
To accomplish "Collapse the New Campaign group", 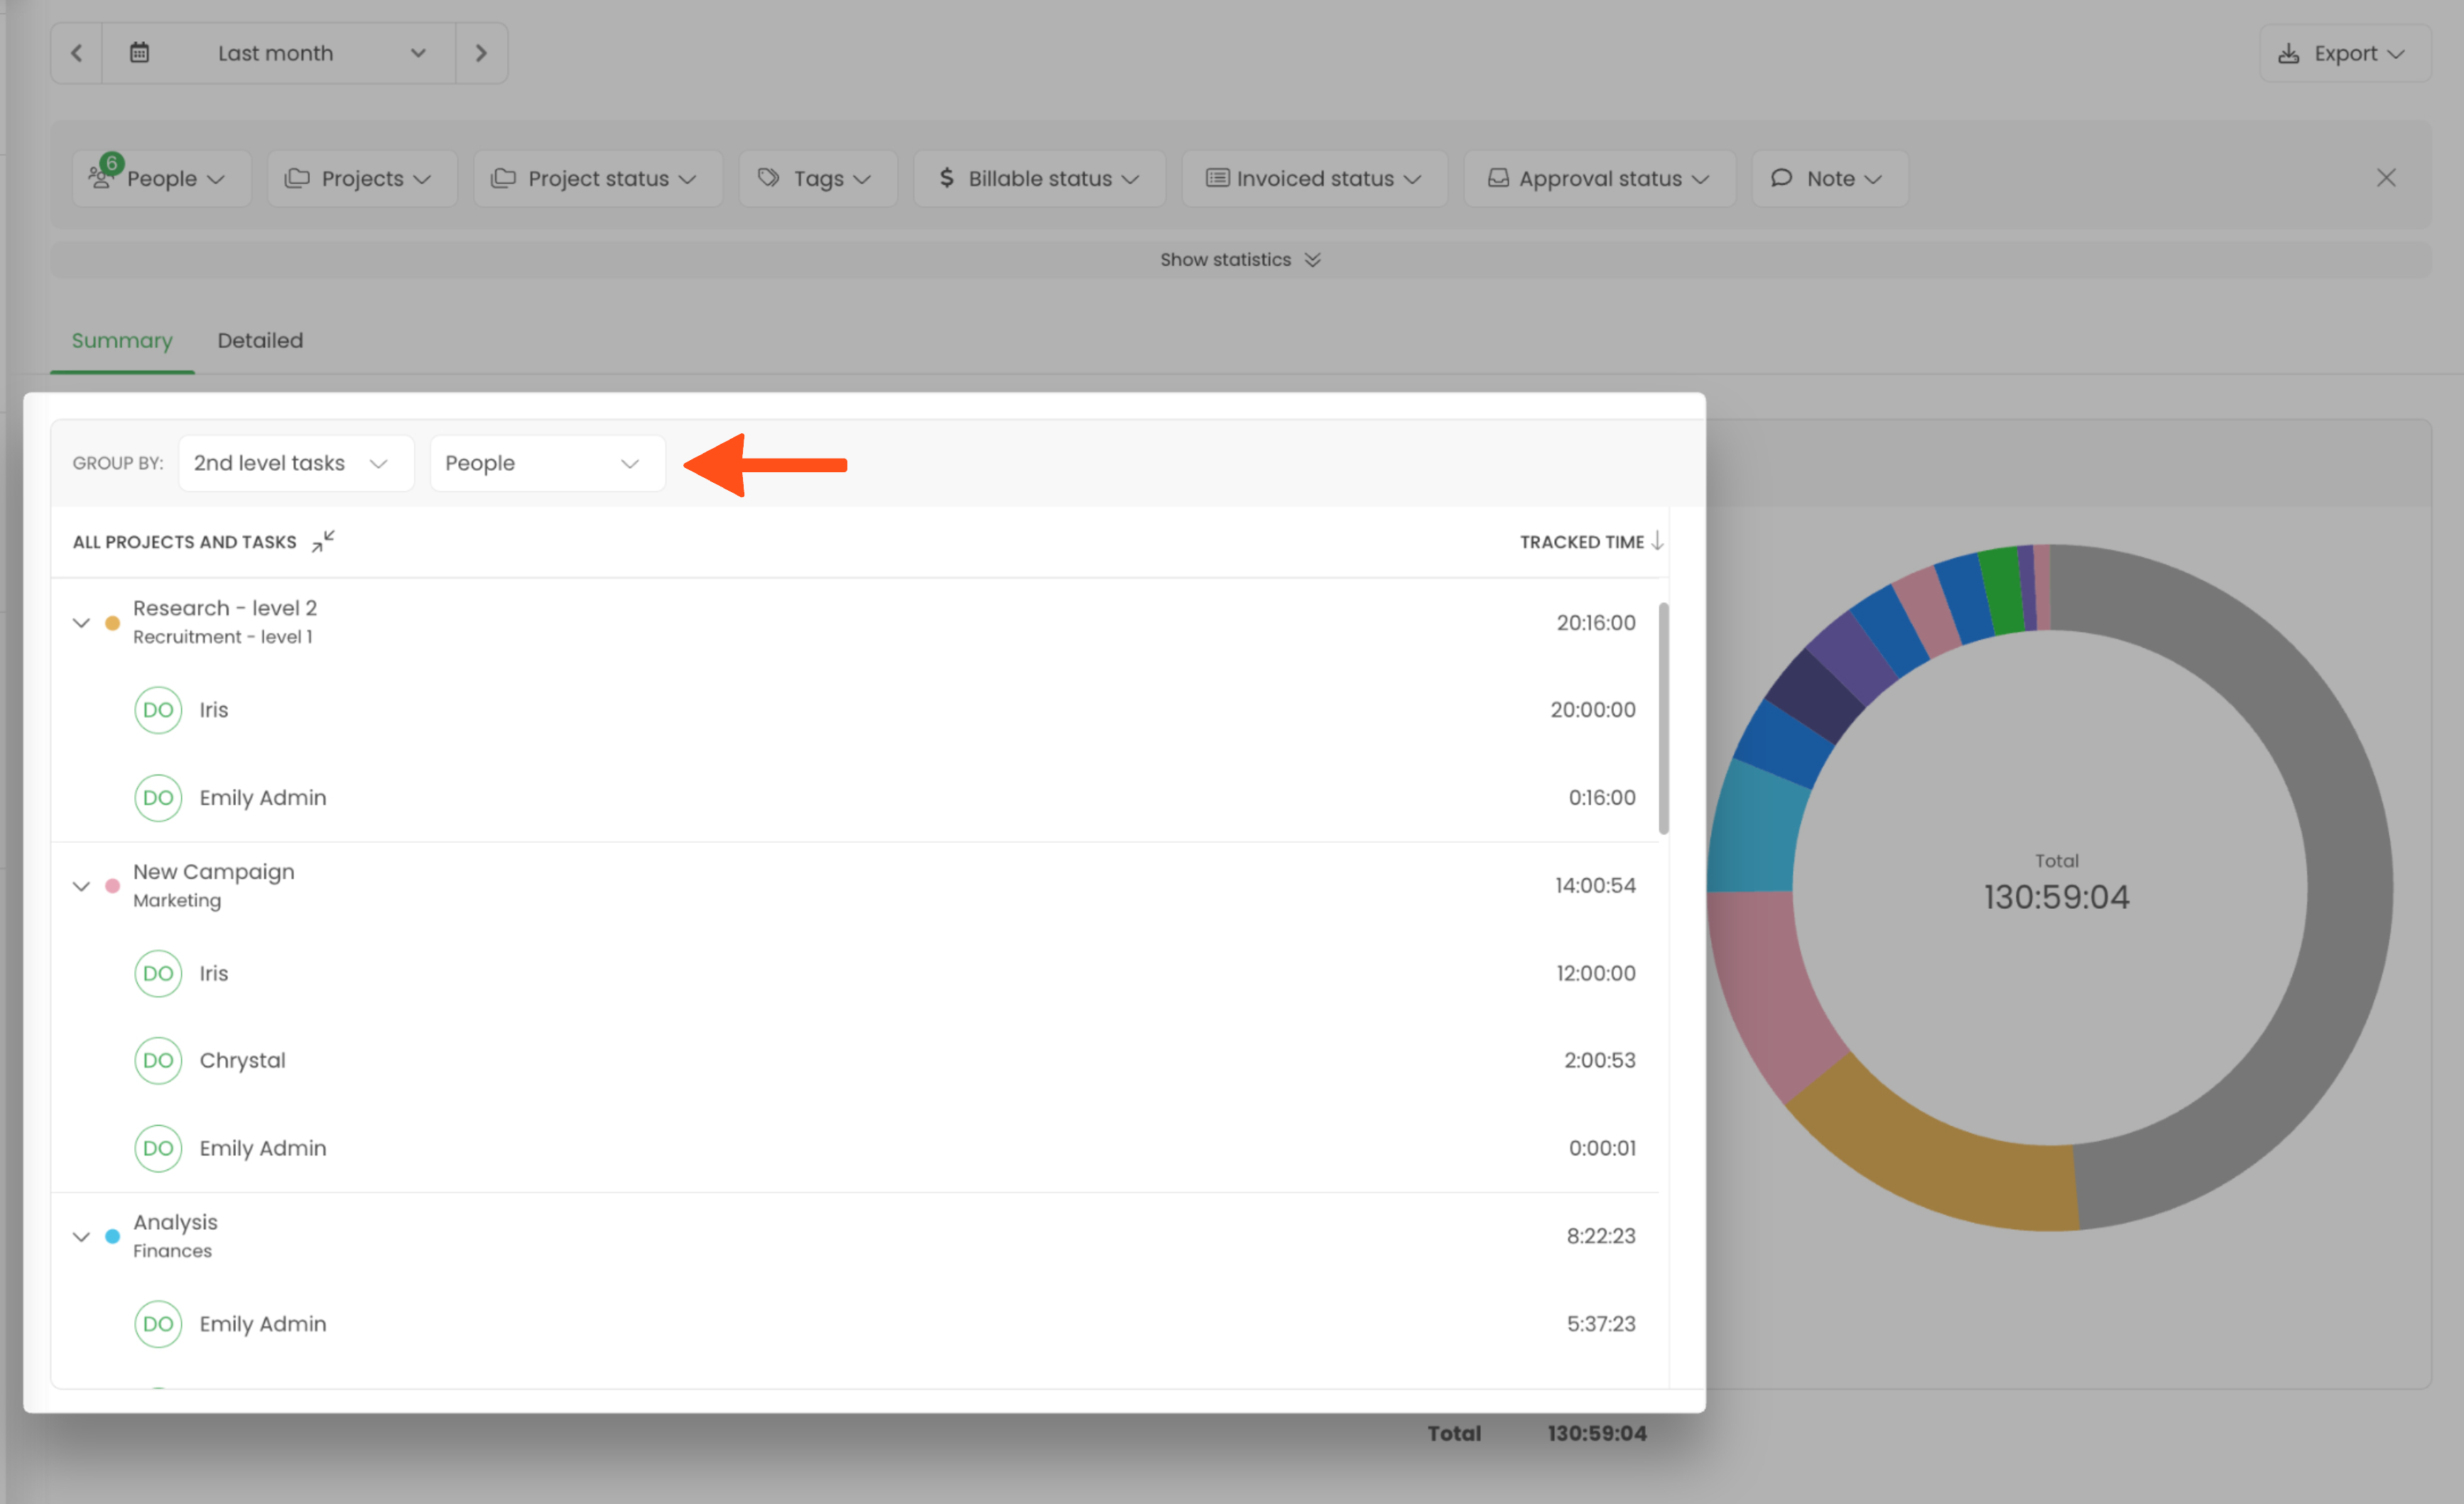I will click(x=82, y=886).
